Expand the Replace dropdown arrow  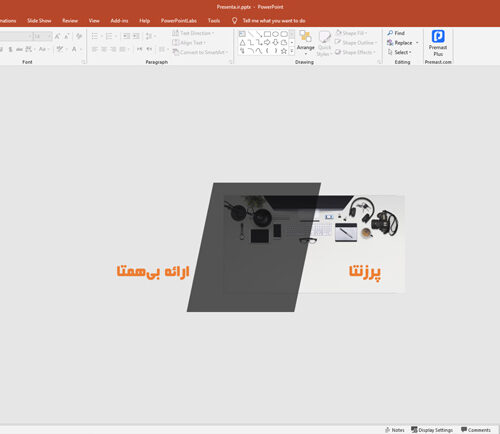(417, 43)
